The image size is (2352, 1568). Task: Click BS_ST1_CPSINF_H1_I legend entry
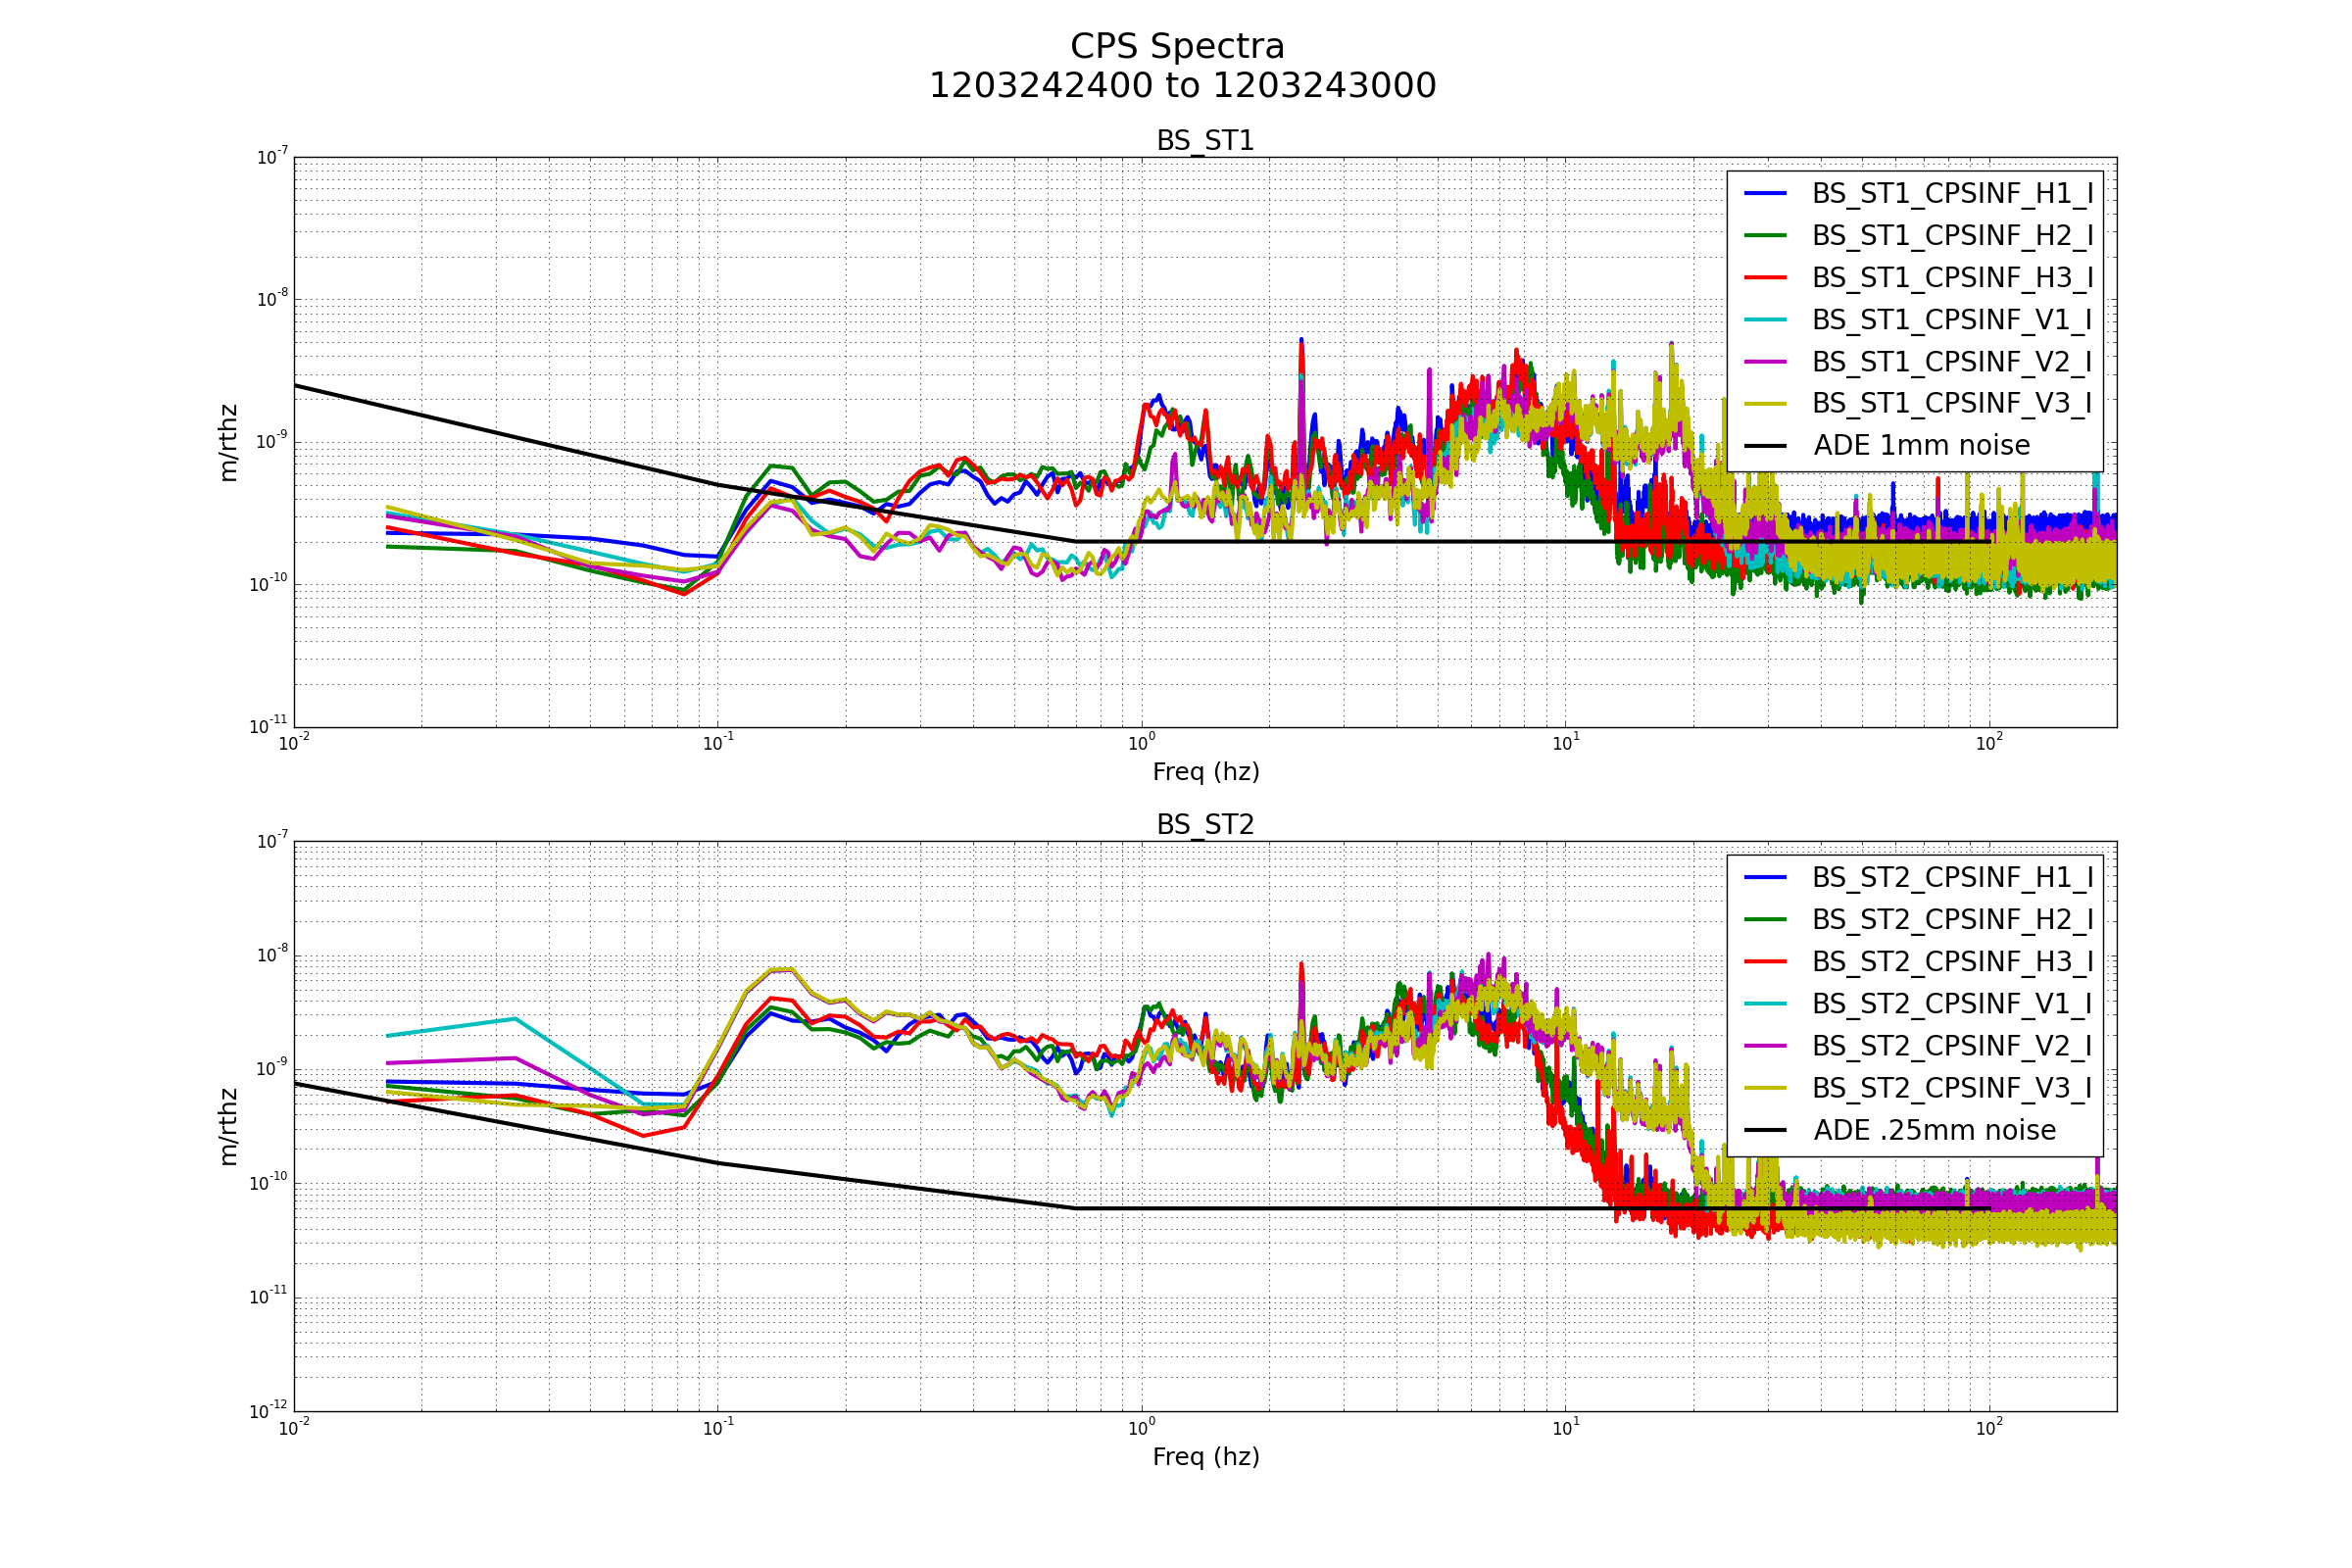[1952, 193]
